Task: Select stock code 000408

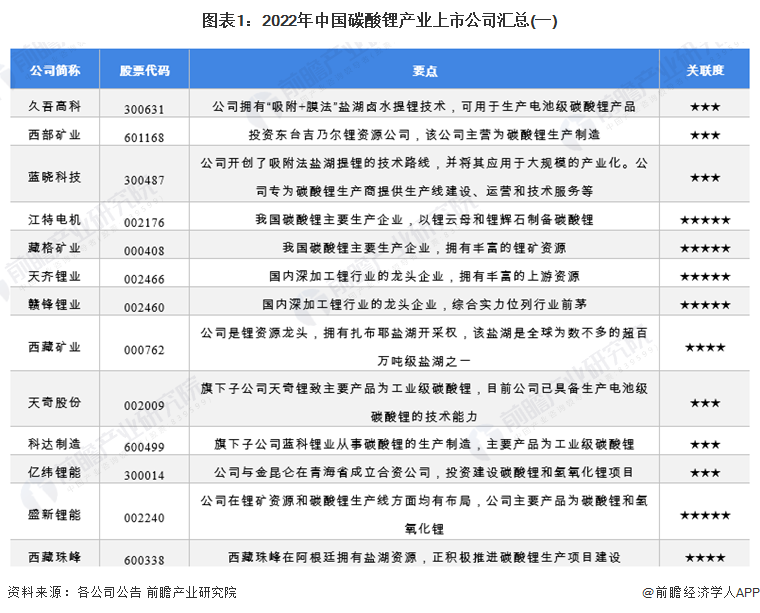Action: click(x=144, y=251)
